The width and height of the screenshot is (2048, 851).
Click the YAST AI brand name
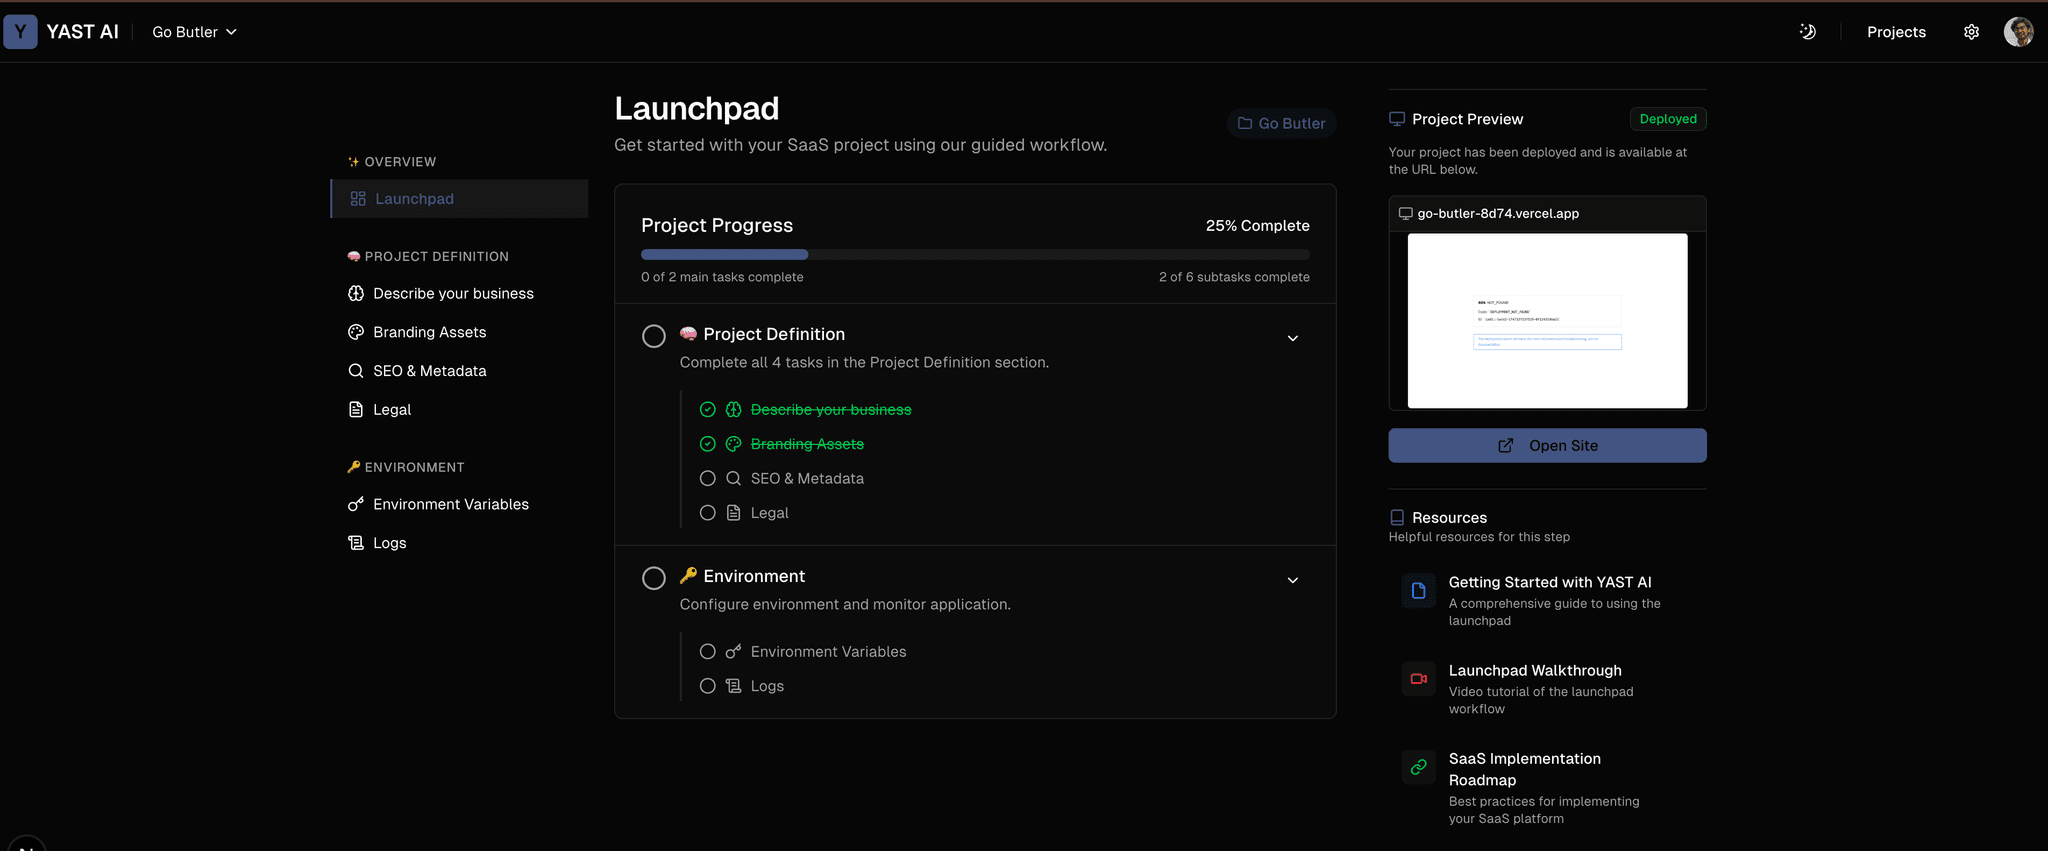click(82, 32)
